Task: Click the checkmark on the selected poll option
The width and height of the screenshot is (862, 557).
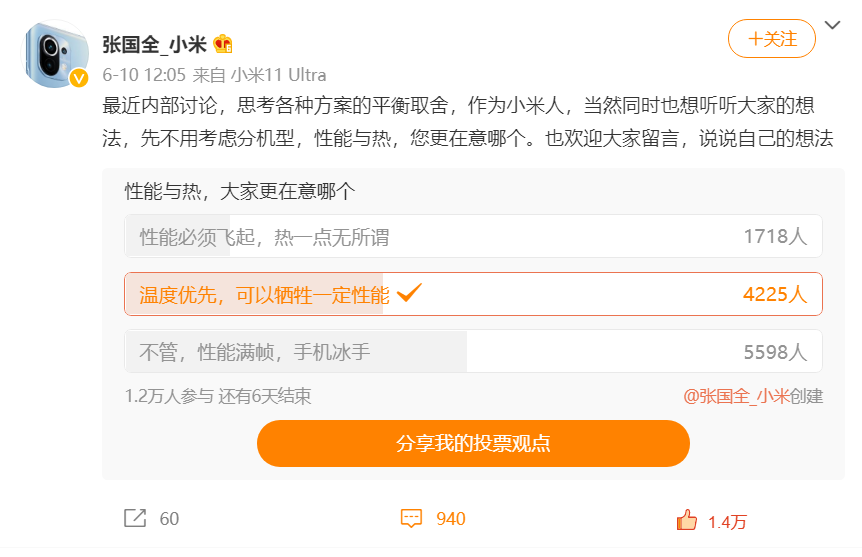Action: (409, 293)
